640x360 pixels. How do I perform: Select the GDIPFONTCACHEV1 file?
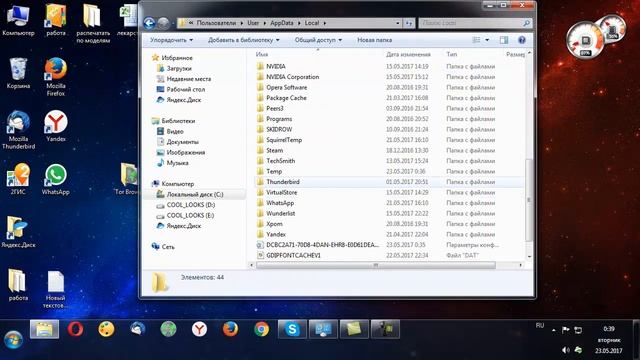293,256
